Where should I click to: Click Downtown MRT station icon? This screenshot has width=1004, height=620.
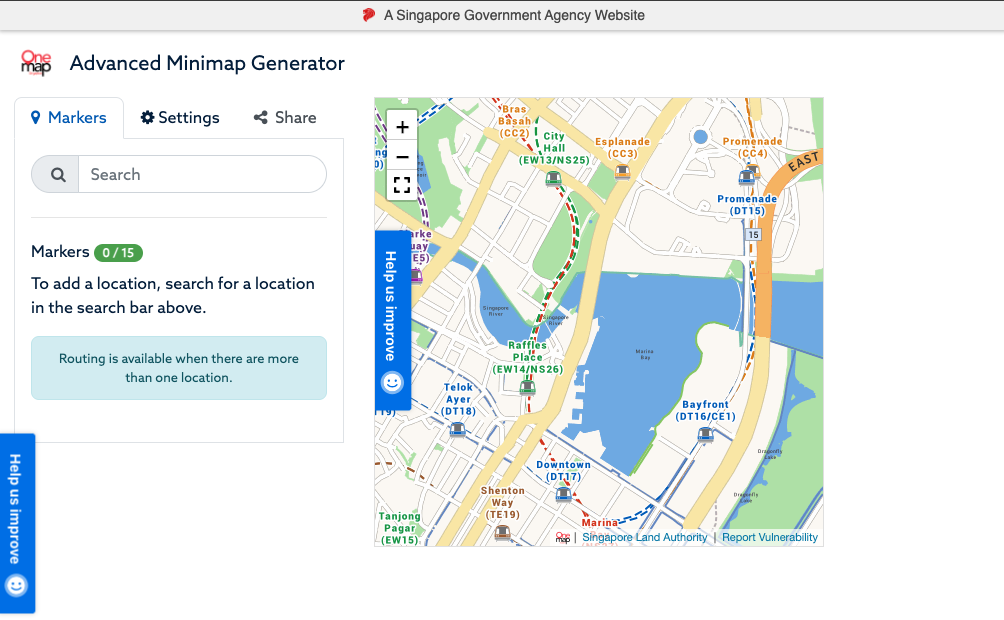click(563, 493)
